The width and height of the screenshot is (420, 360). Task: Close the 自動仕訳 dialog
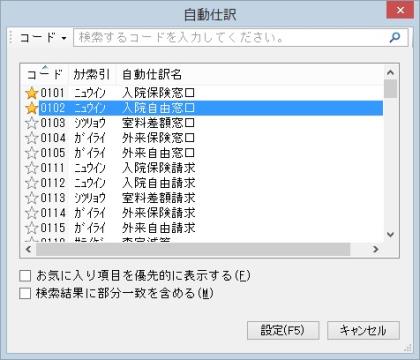click(x=400, y=10)
